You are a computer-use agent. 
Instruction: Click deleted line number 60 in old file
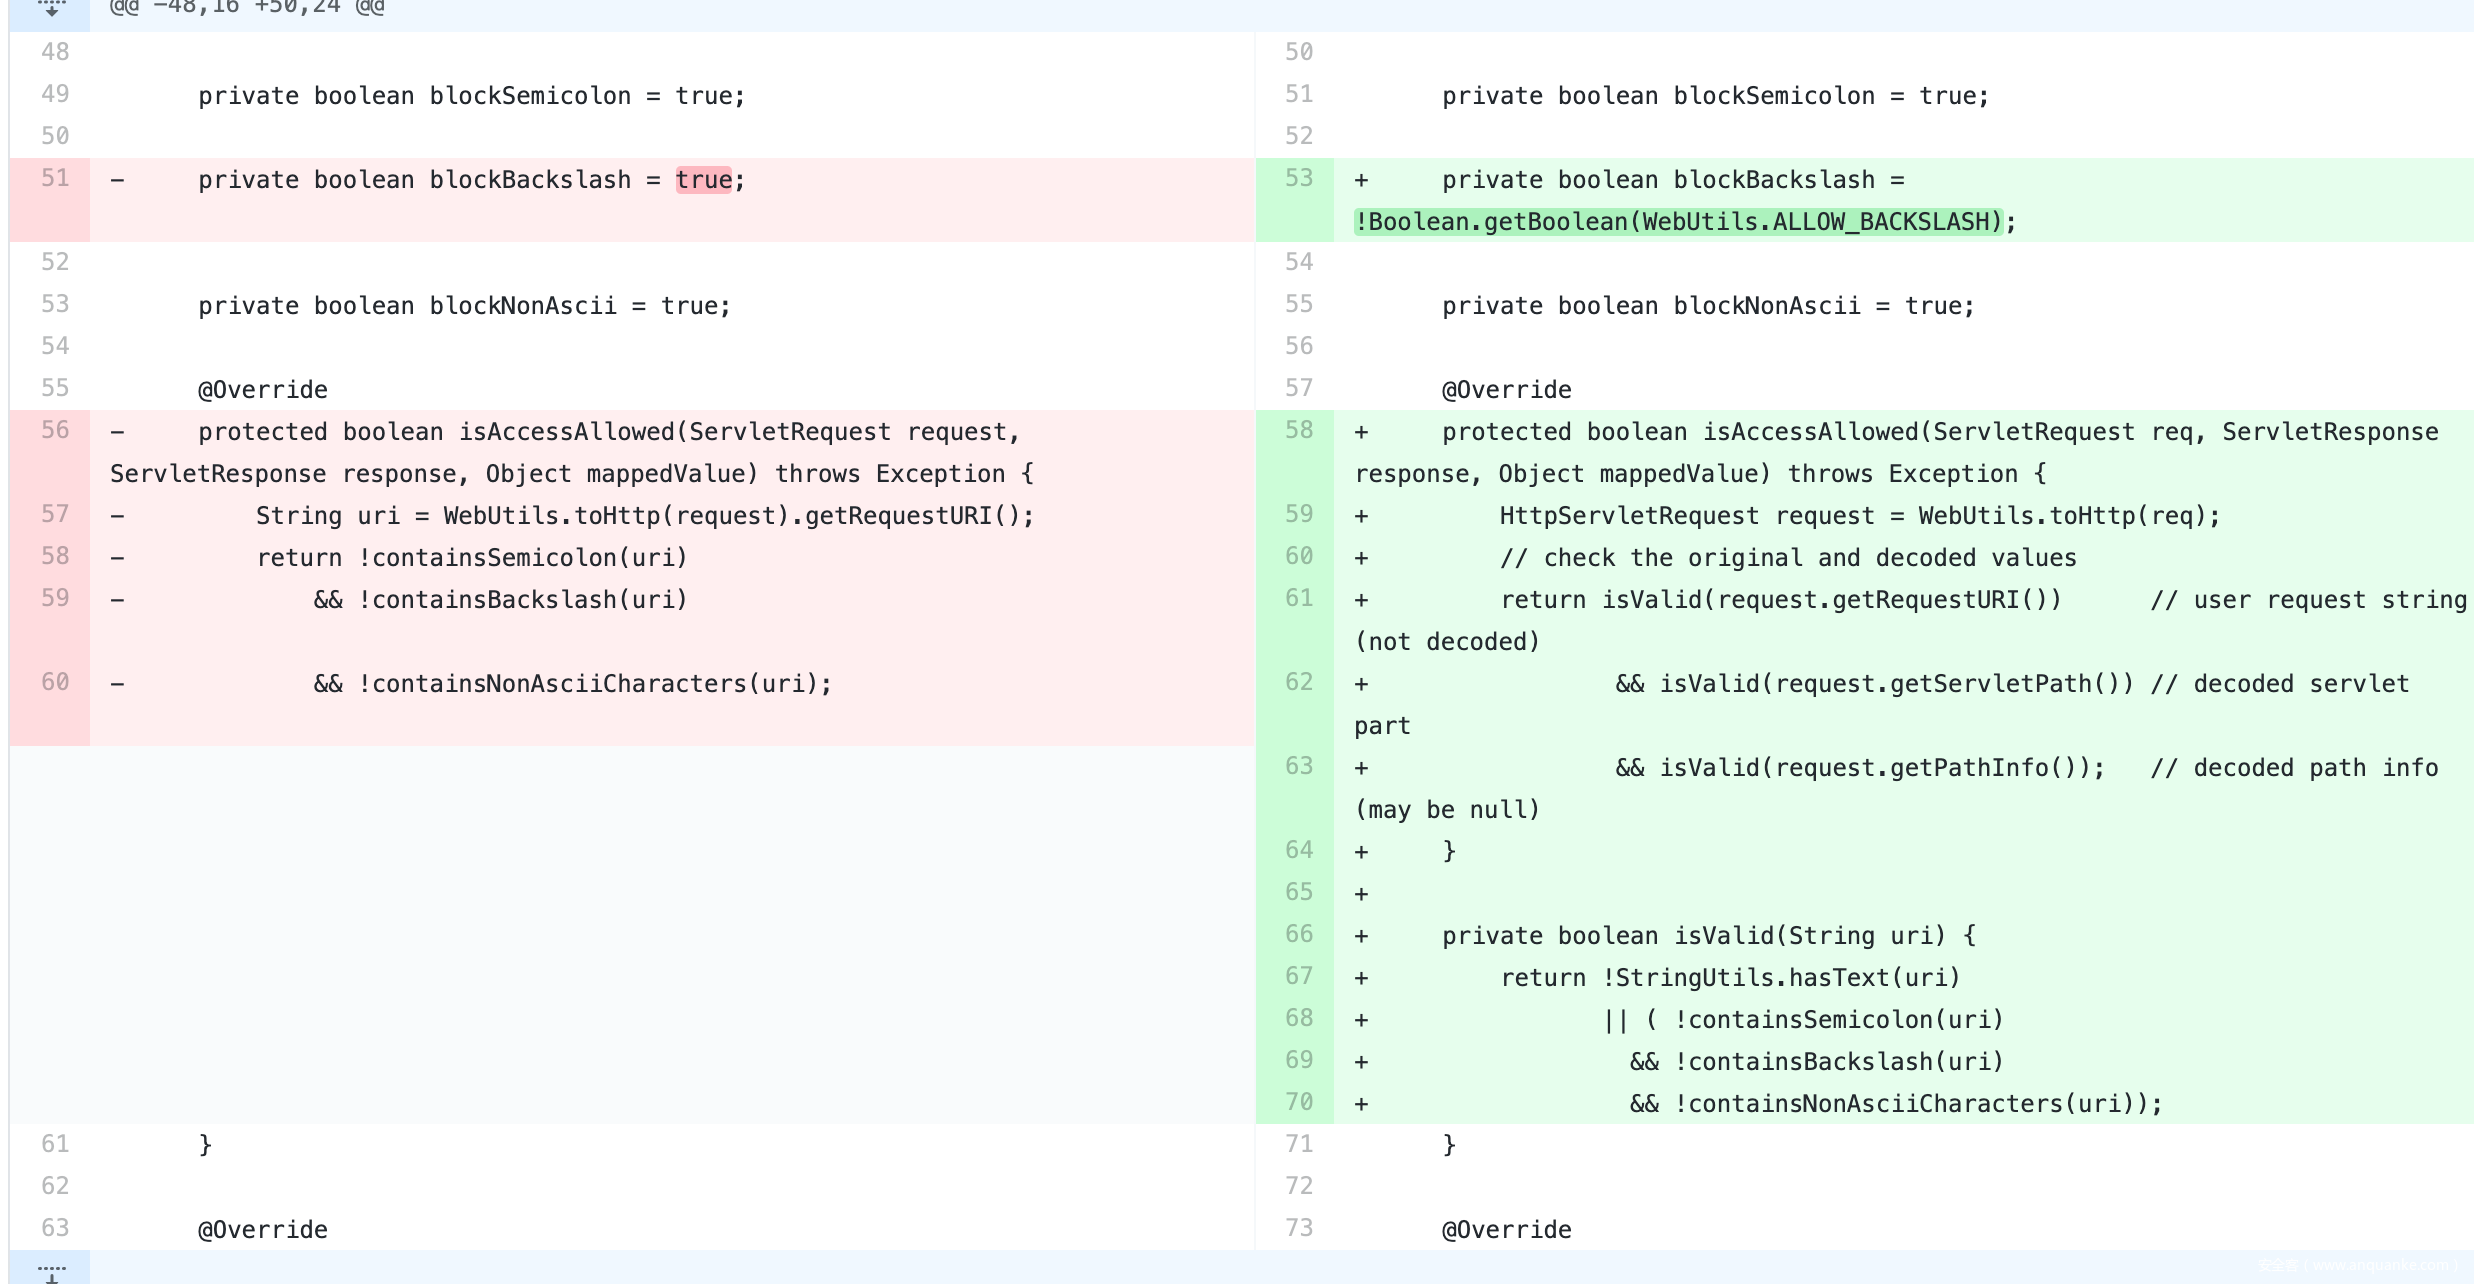(55, 682)
